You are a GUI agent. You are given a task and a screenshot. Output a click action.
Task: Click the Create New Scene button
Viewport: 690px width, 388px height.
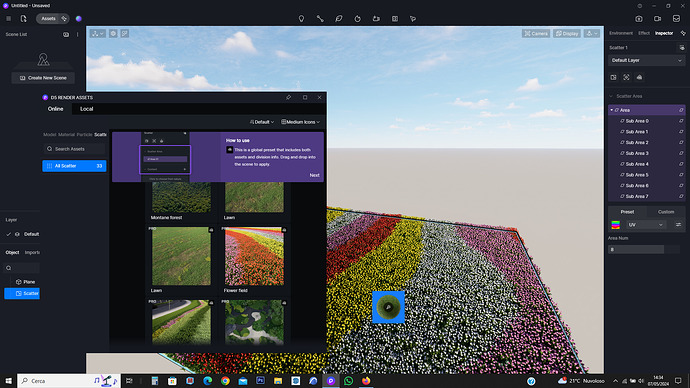coord(43,78)
